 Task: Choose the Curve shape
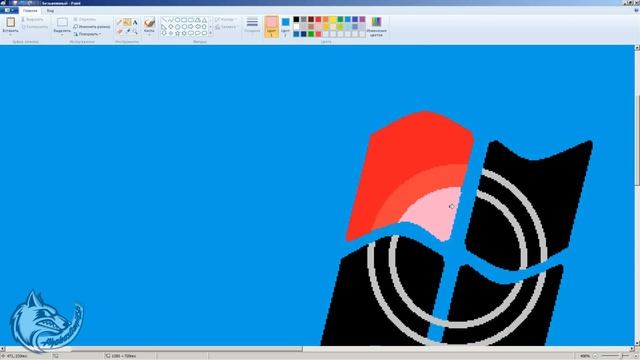[171, 20]
